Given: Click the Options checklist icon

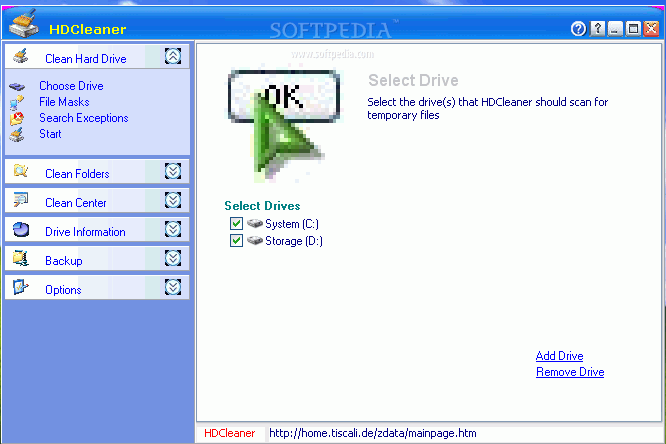Looking at the screenshot, I should point(20,287).
